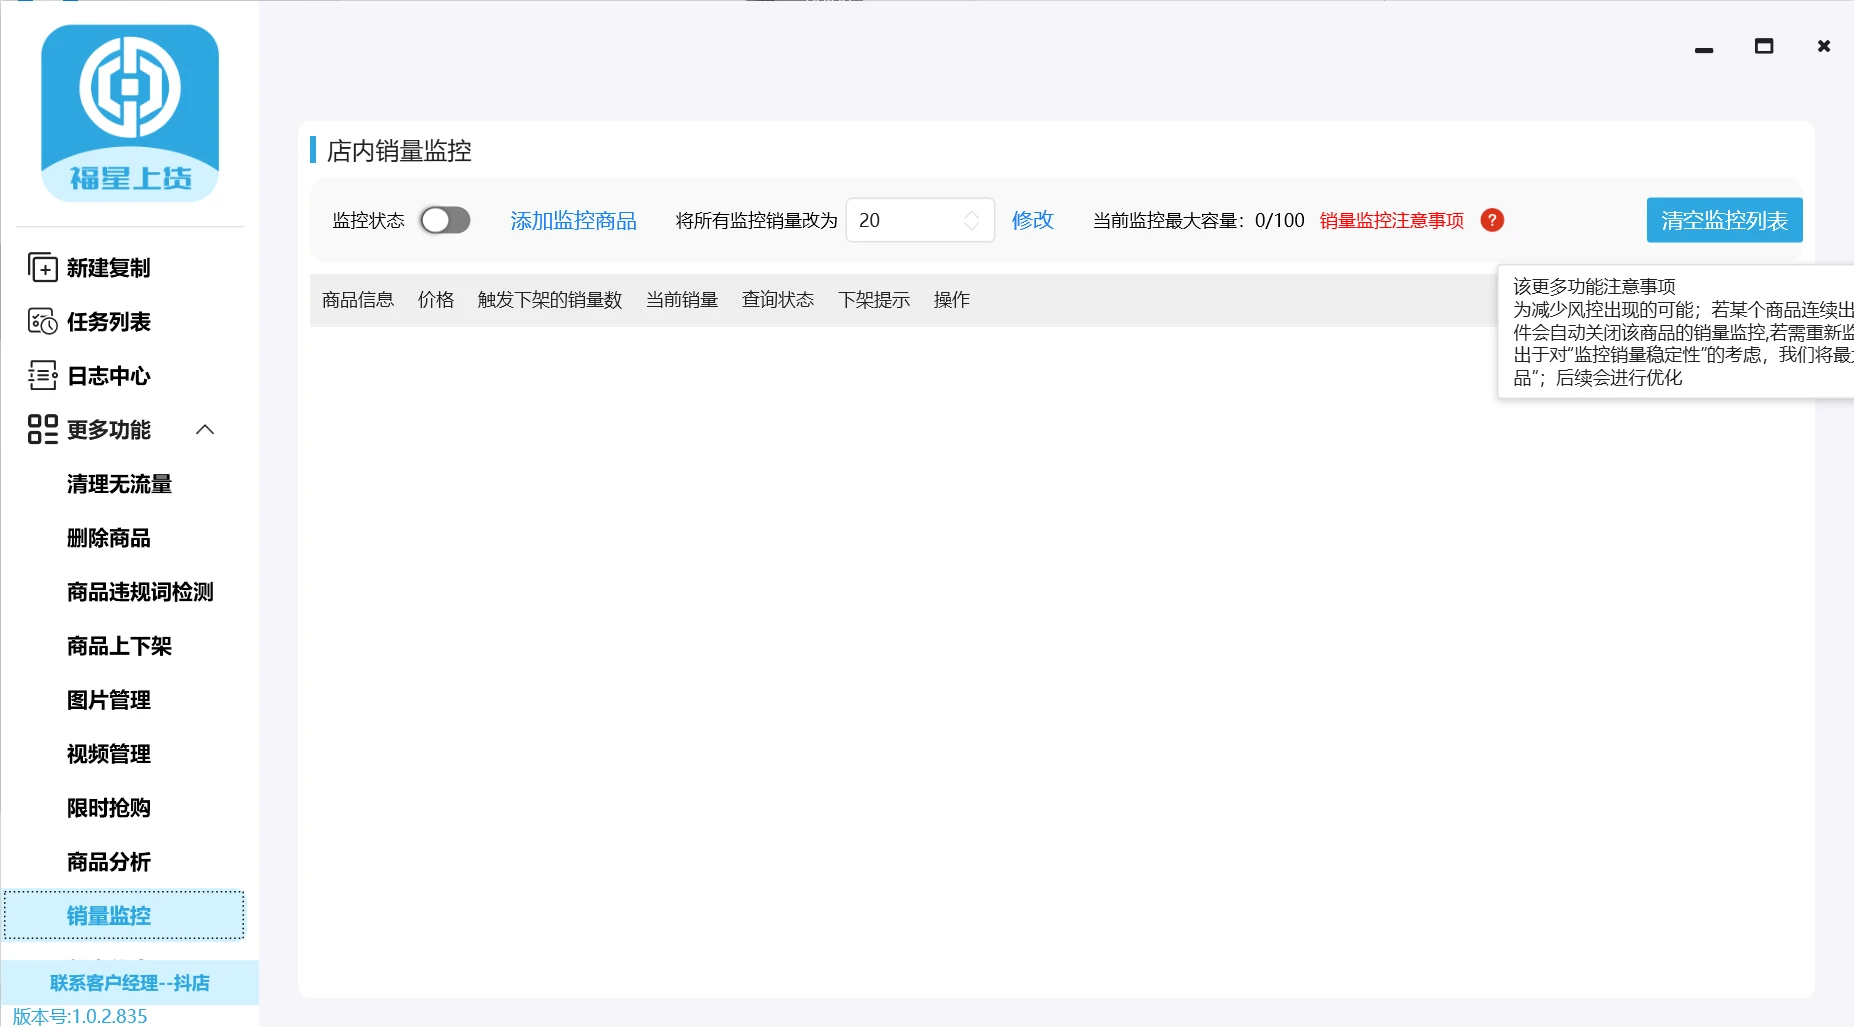The width and height of the screenshot is (1854, 1027).
Task: Click the 当前监控最大容量: 0/100 text
Action: [1198, 220]
